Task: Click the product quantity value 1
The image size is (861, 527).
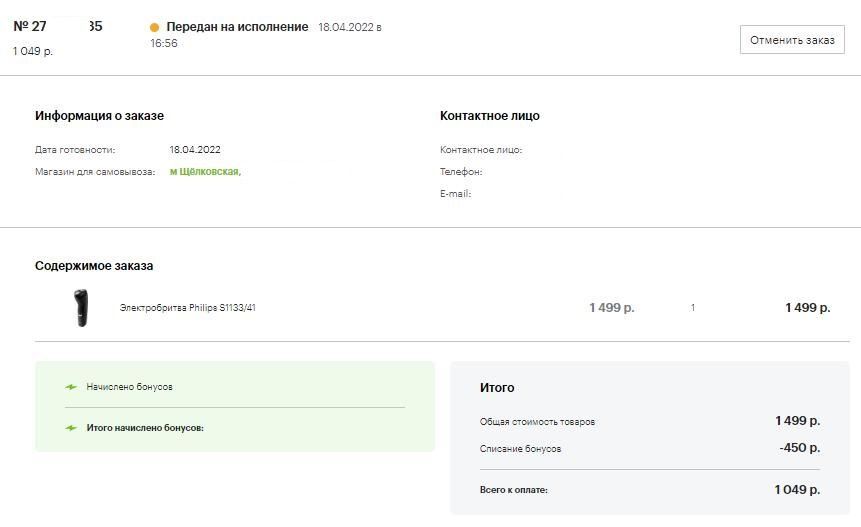Action: [x=693, y=308]
